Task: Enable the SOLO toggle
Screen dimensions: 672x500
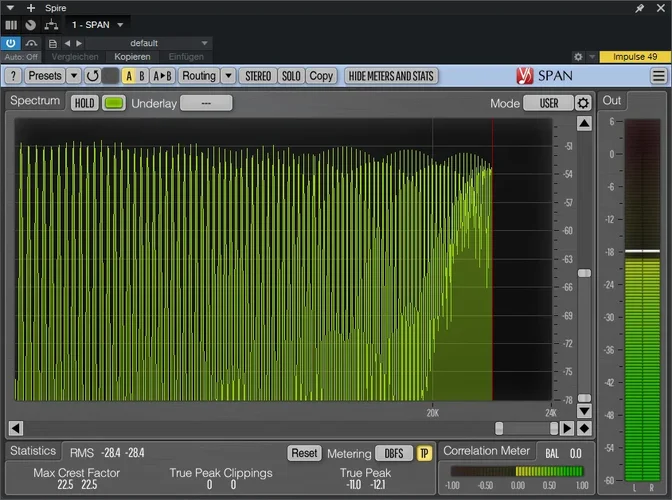Action: [x=290, y=76]
